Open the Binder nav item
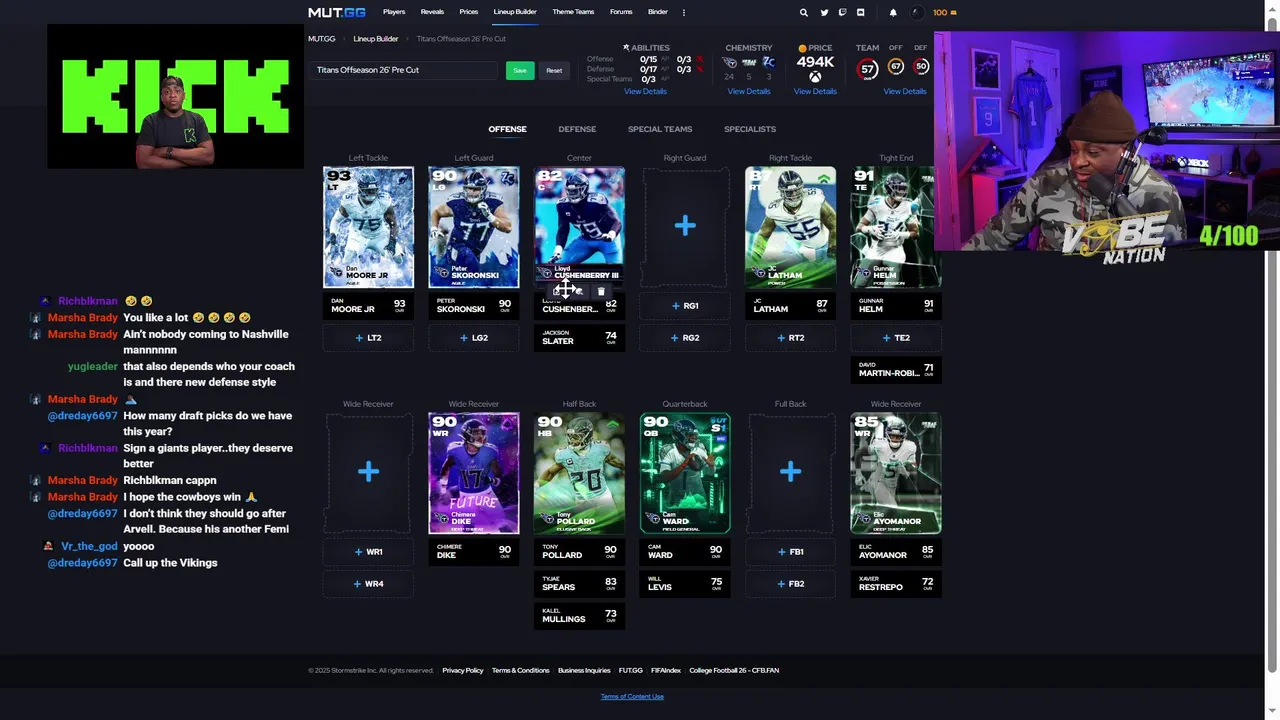This screenshot has height=720, width=1280. coord(657,12)
